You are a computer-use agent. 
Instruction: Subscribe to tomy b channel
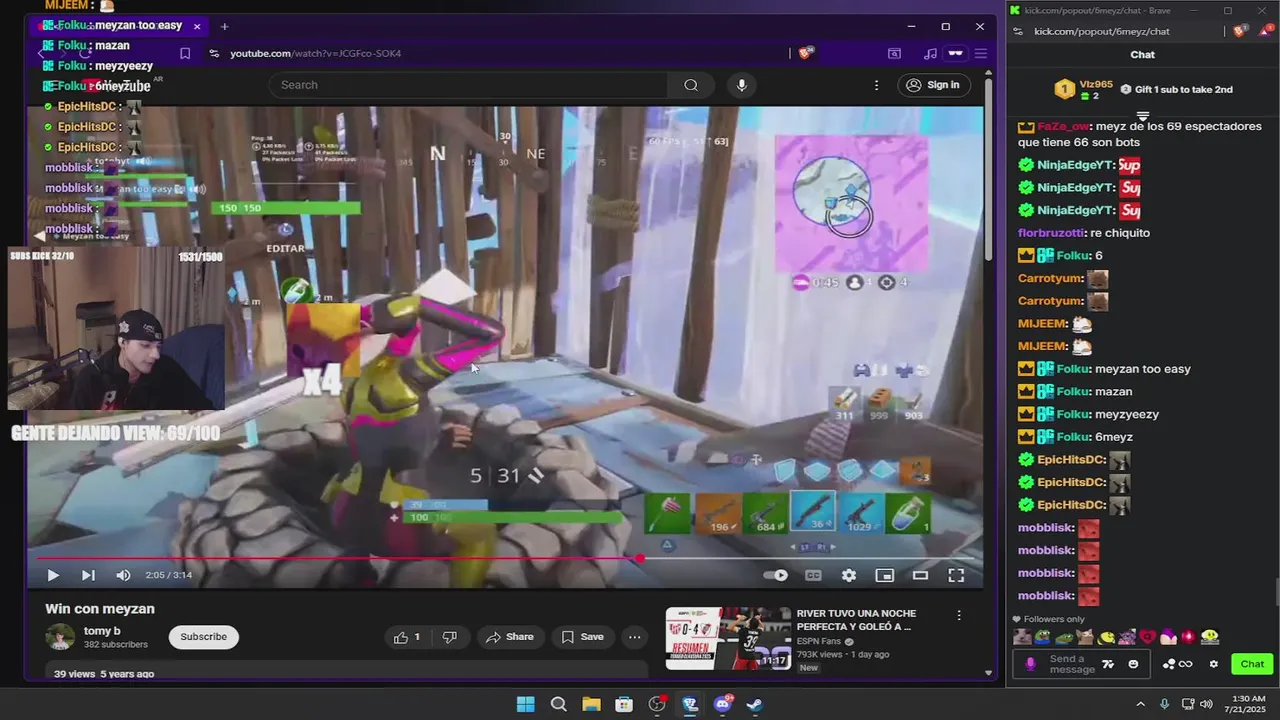[x=204, y=637]
